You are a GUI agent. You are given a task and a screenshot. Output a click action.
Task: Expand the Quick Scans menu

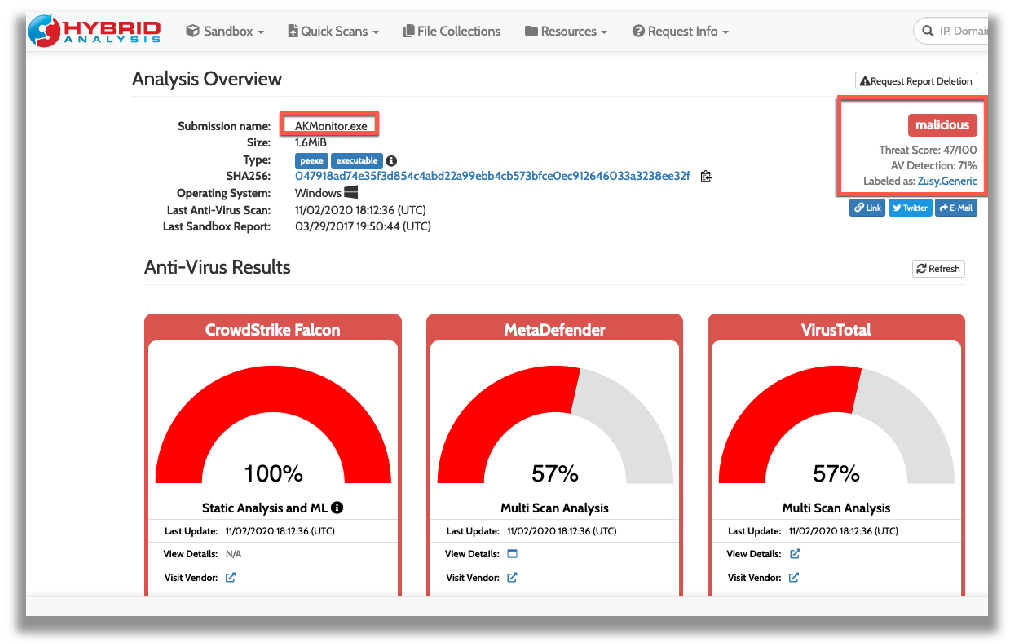[333, 31]
